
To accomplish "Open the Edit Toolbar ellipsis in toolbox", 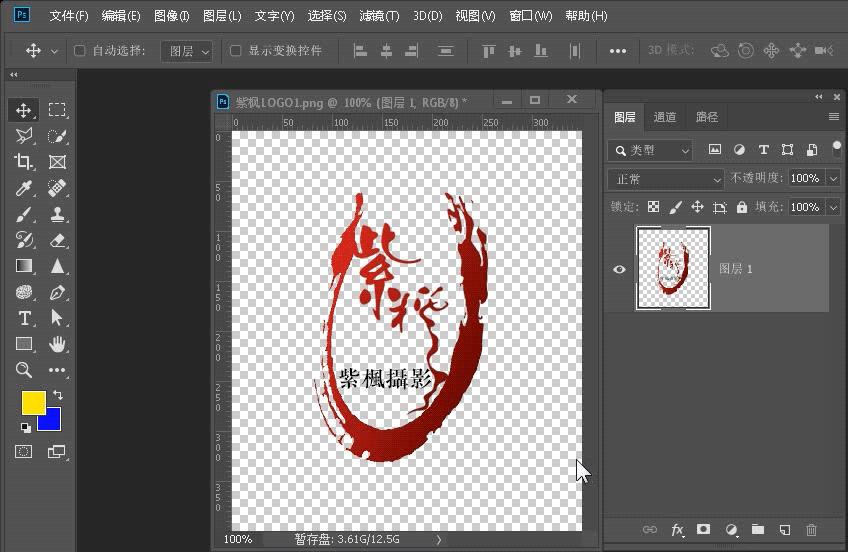I will click(57, 370).
